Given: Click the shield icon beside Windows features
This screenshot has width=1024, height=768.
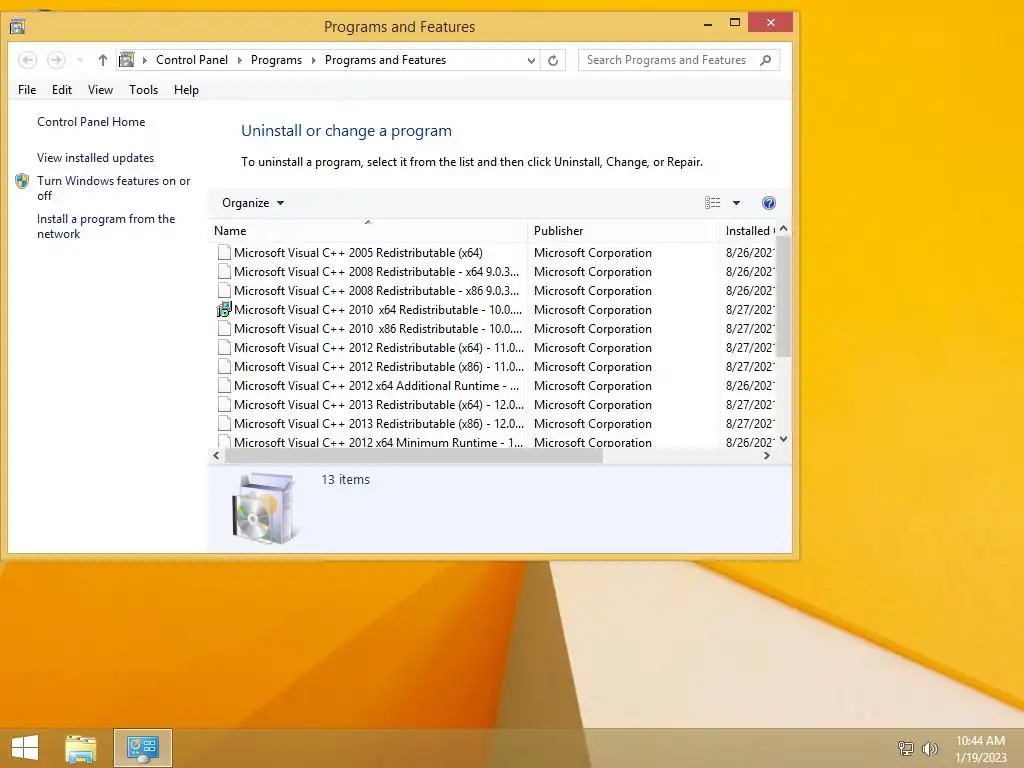Looking at the screenshot, I should coord(22,181).
